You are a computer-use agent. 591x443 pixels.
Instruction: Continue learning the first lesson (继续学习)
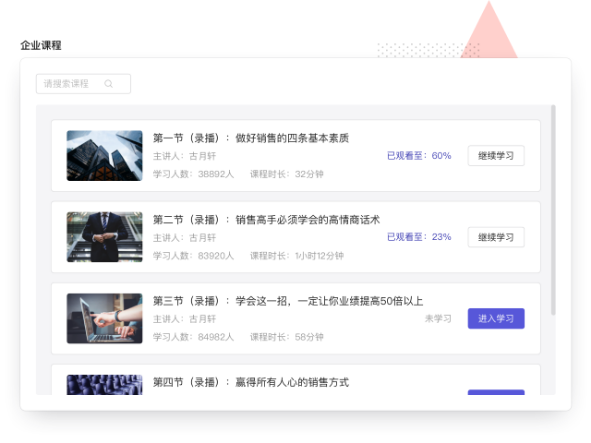496,156
